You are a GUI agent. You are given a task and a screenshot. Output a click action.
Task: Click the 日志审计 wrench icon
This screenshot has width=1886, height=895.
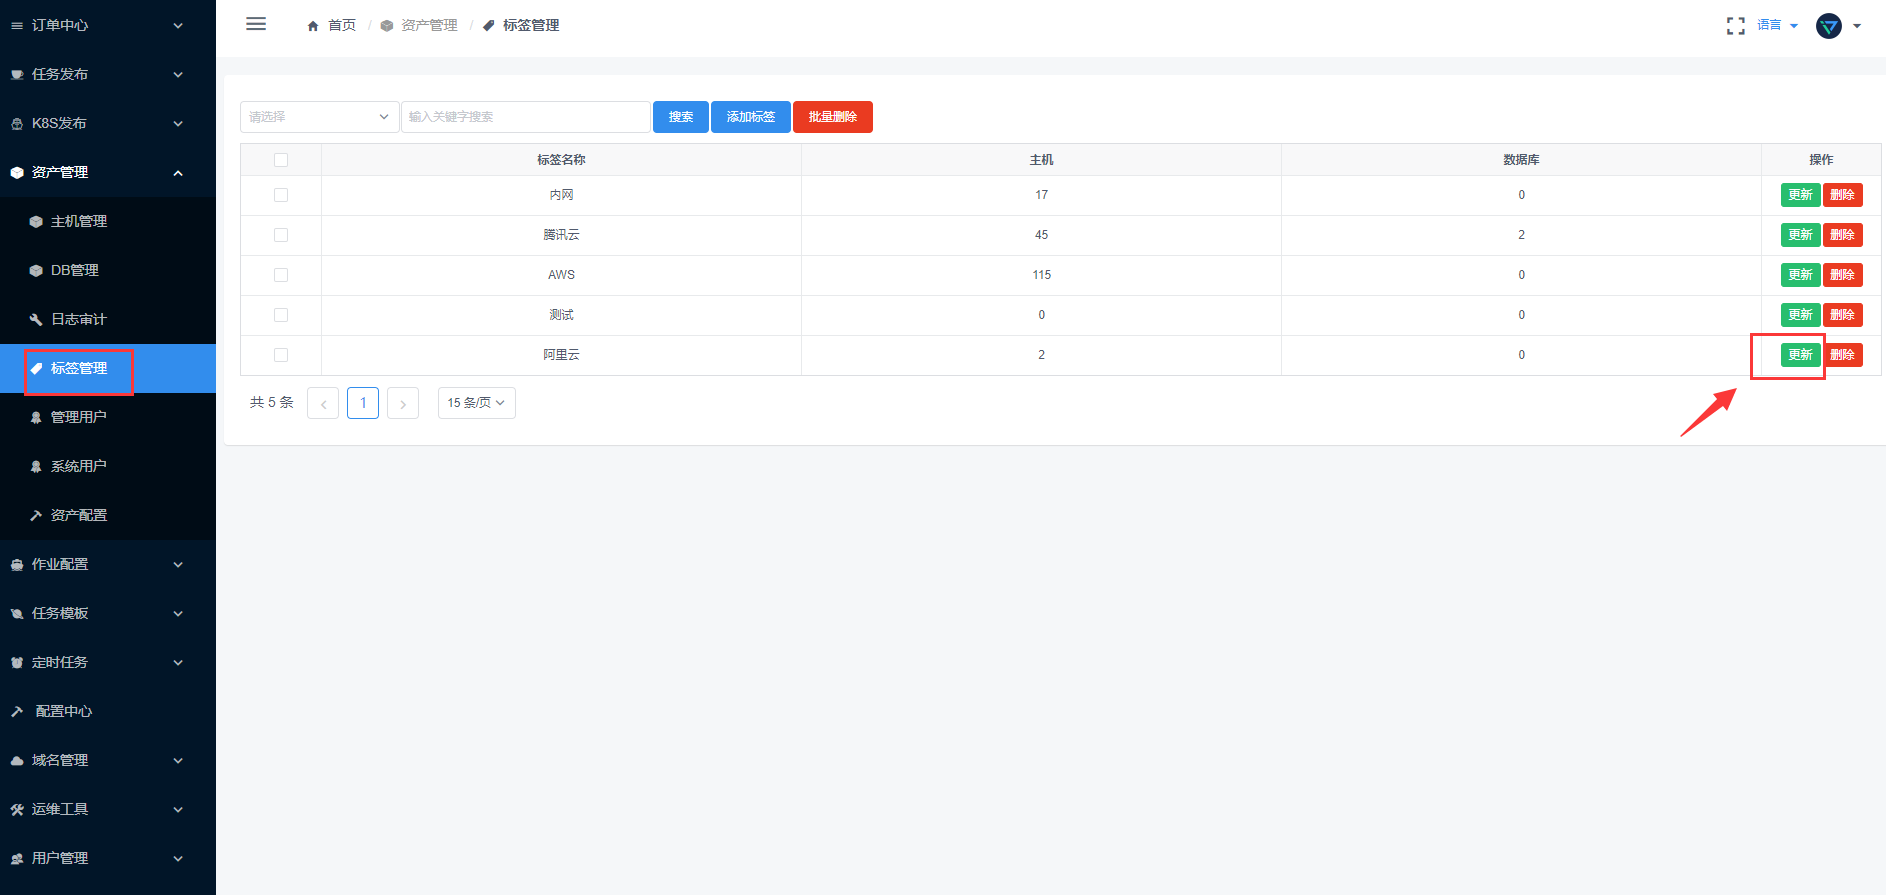(36, 320)
